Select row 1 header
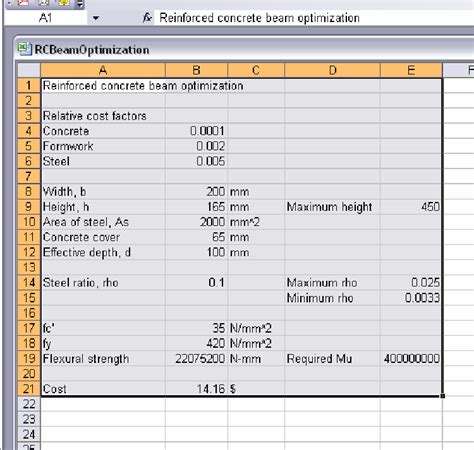Screen dimensions: 474x450 (29, 86)
